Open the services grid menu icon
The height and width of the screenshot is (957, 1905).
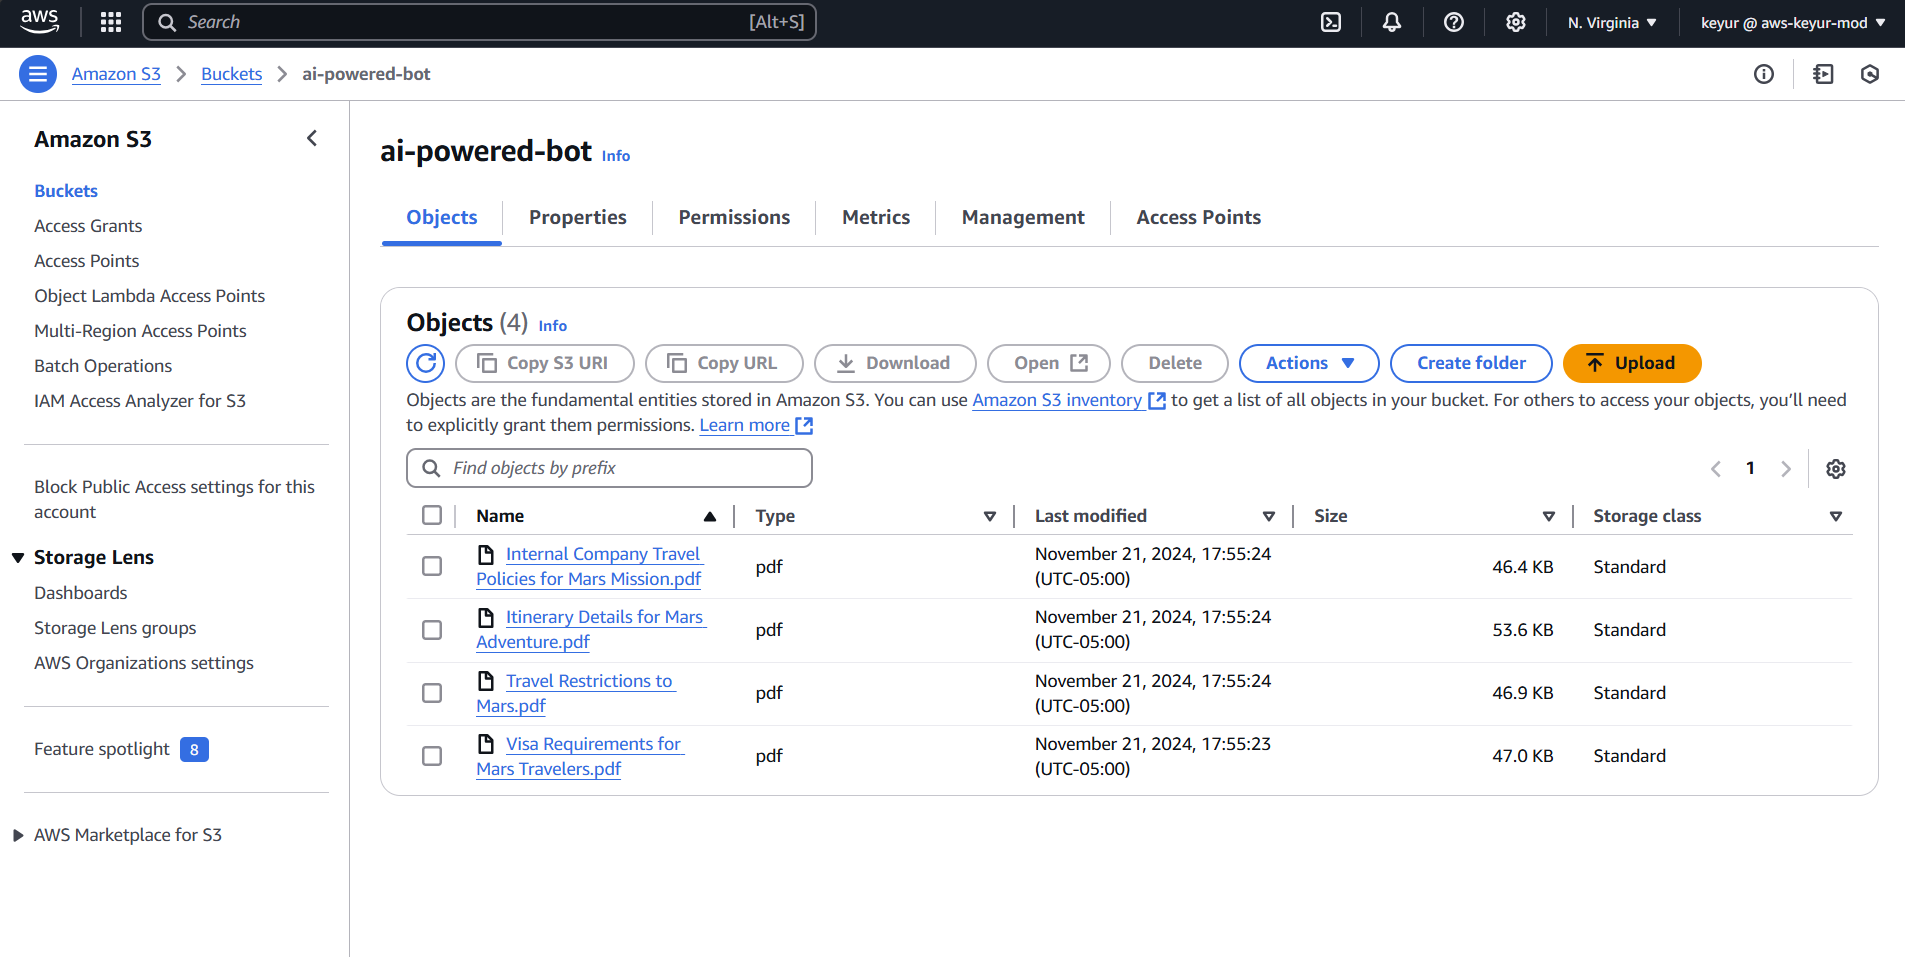coord(111,22)
